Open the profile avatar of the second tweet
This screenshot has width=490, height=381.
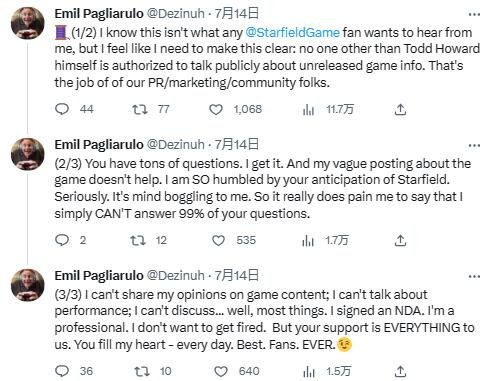point(28,154)
